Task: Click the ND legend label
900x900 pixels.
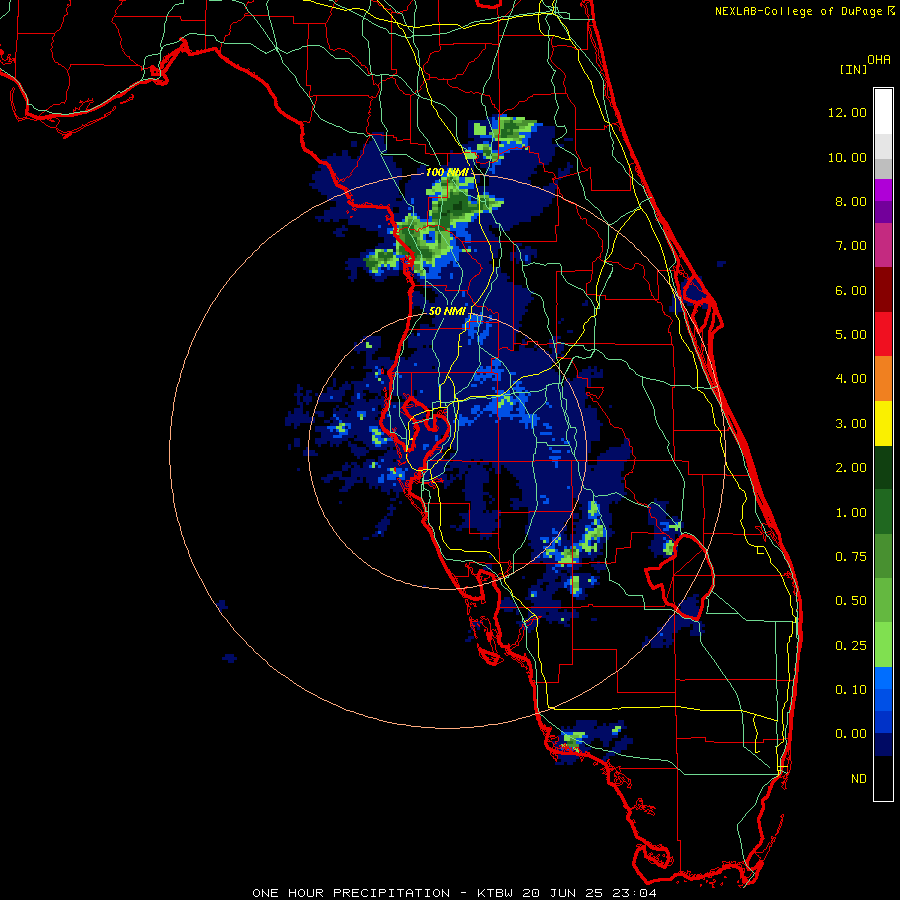Action: point(859,779)
